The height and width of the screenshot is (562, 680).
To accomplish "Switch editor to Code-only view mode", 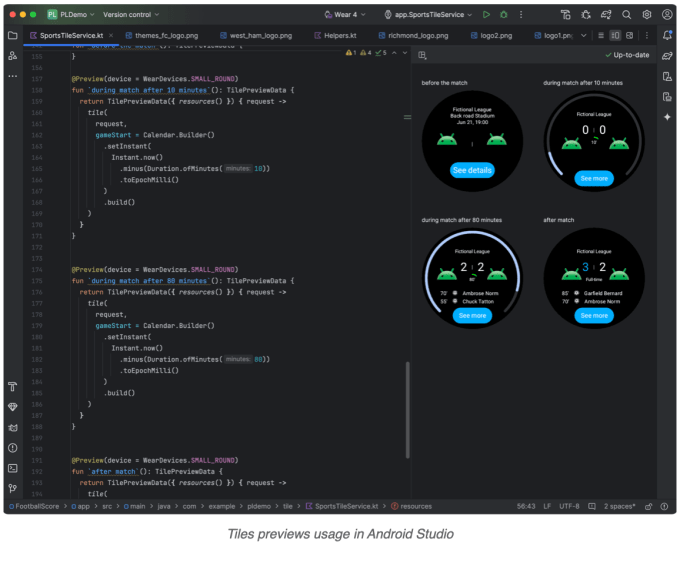I will coord(600,35).
